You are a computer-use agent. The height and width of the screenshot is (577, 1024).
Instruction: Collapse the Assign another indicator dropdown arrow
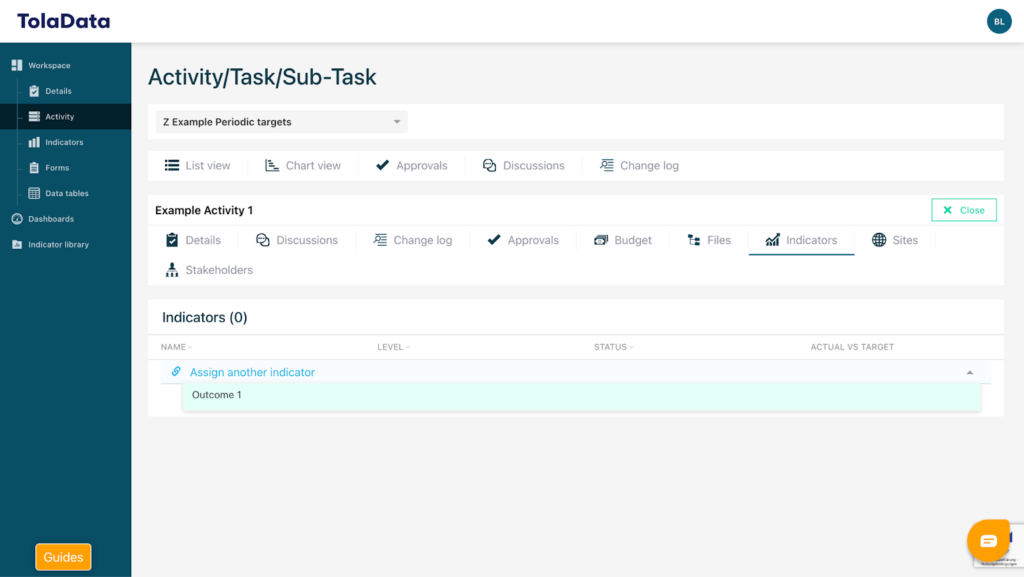(x=969, y=373)
